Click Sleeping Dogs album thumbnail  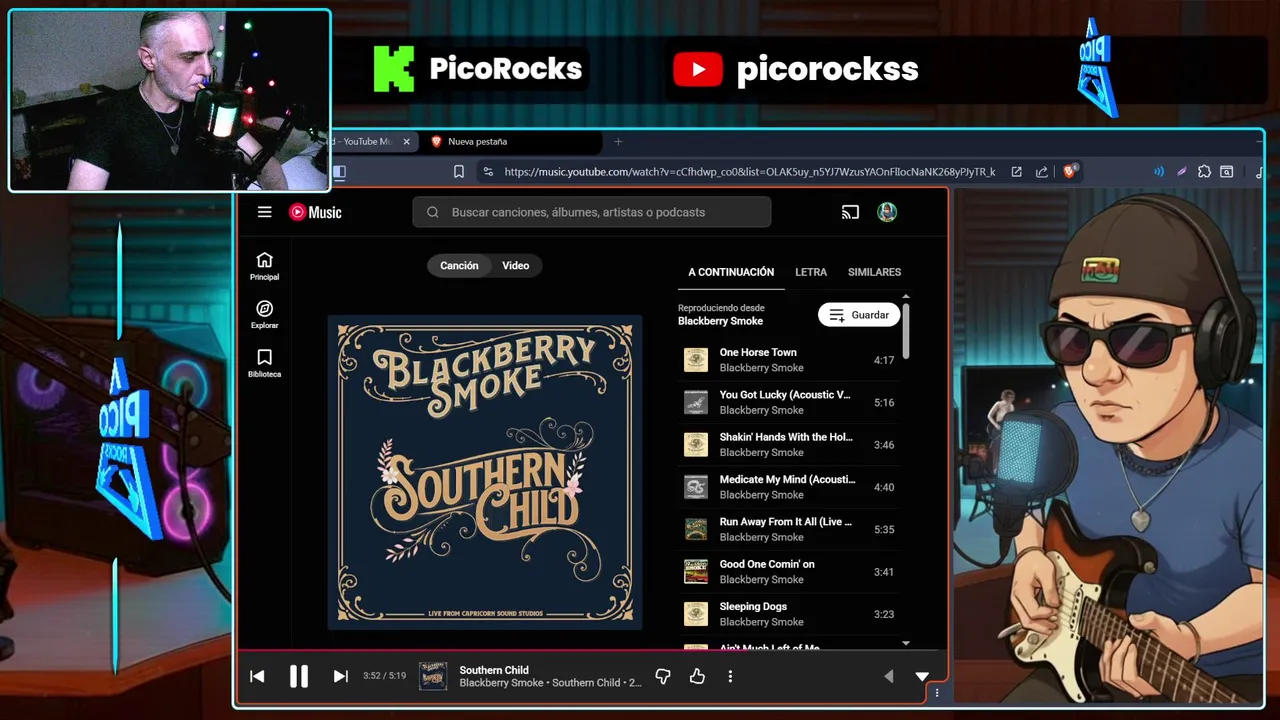tap(696, 614)
